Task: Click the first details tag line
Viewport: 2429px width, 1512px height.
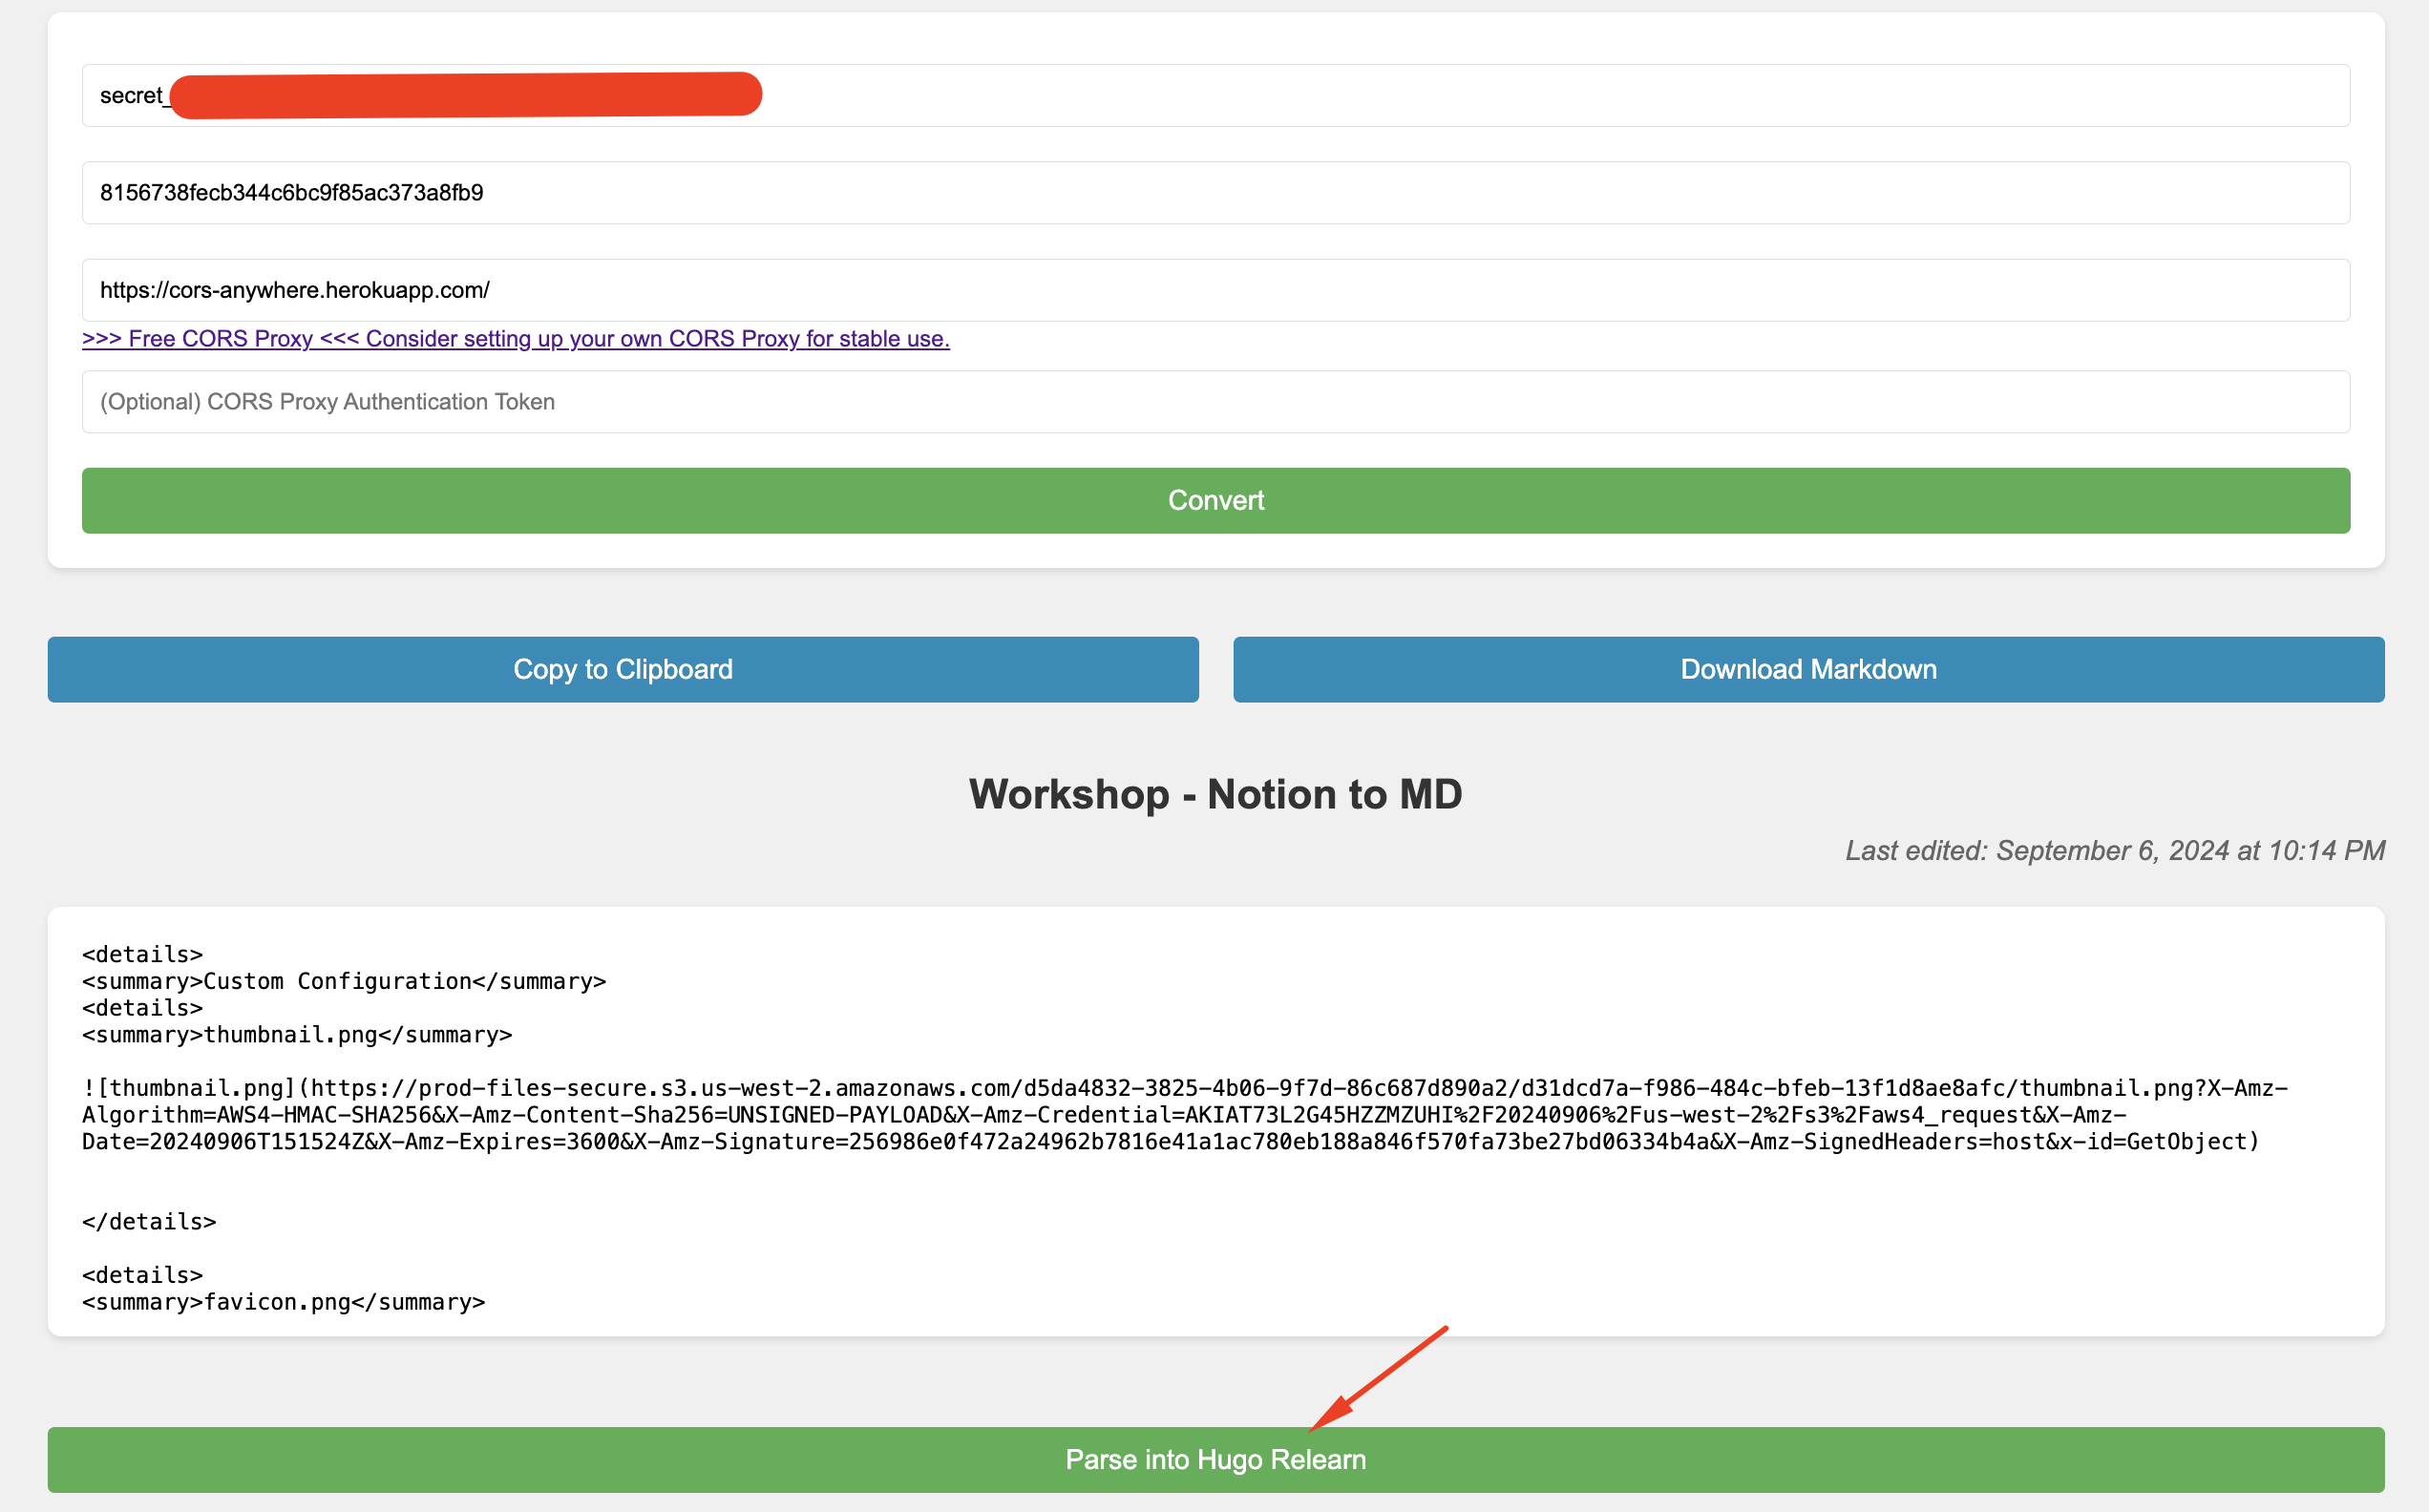Action: (x=142, y=954)
